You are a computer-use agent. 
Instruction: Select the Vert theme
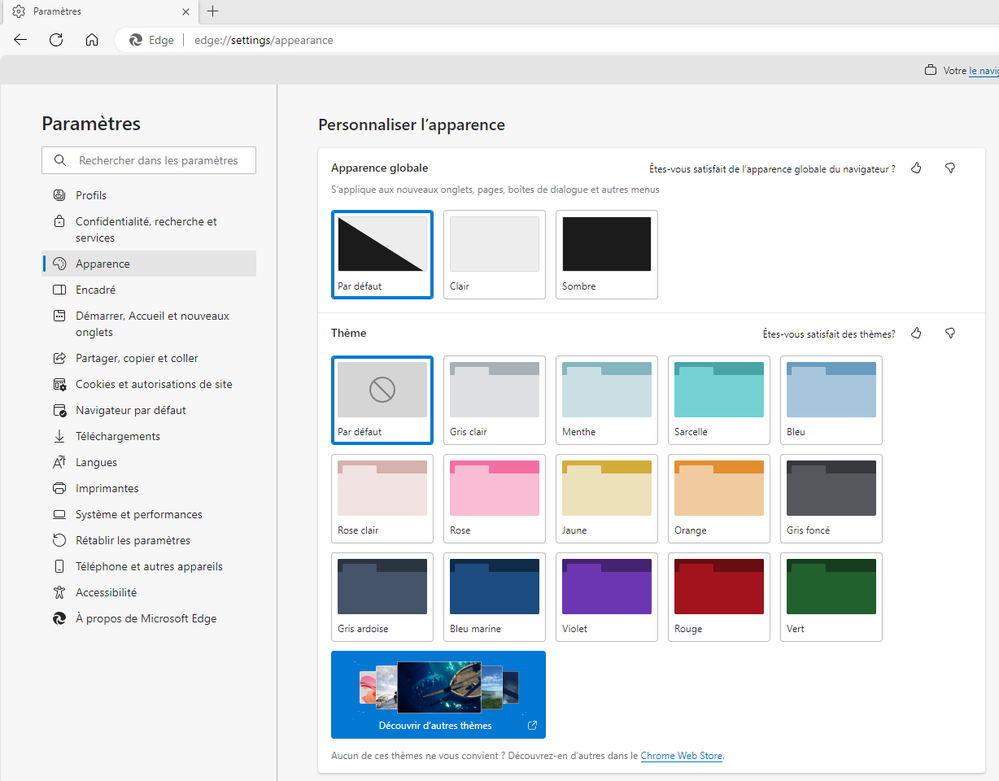pos(831,597)
